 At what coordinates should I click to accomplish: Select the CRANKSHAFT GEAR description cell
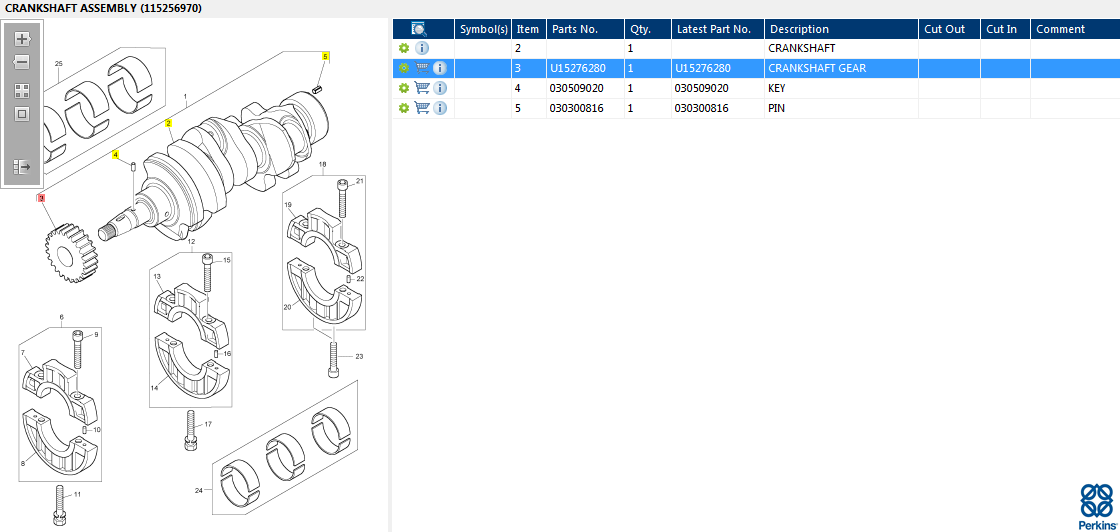pyautogui.click(x=841, y=69)
